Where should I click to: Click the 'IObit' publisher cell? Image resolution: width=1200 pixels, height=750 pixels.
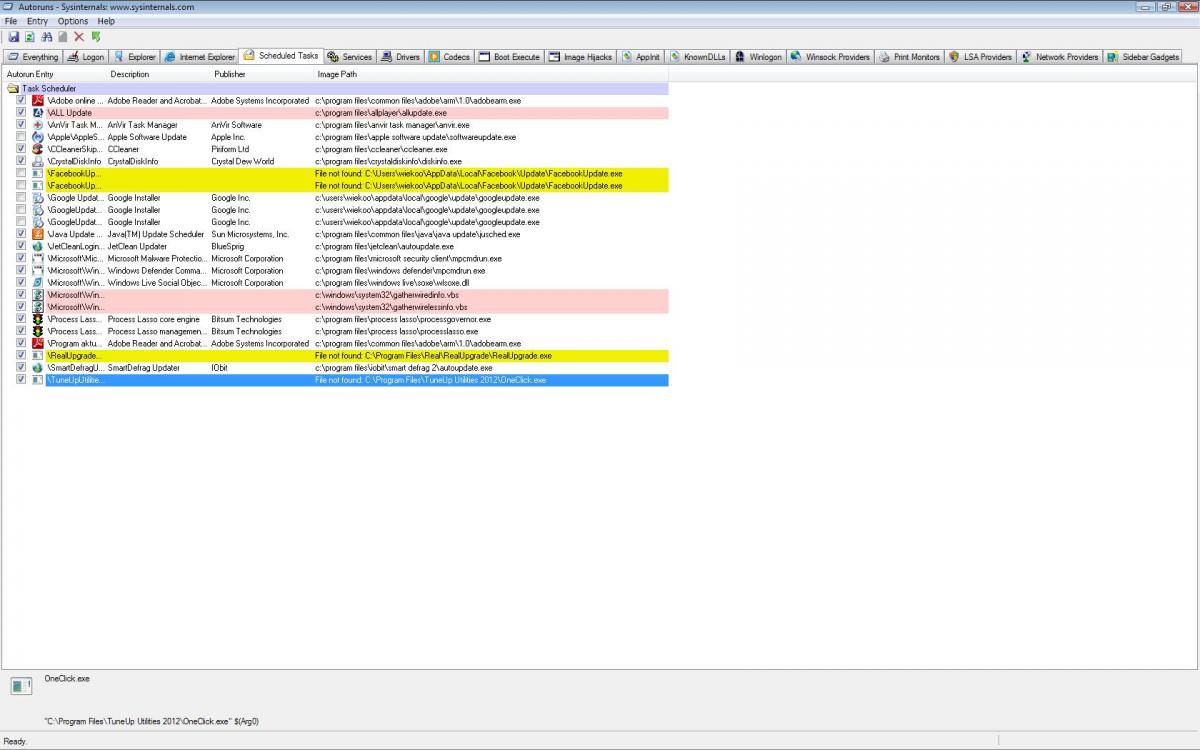point(220,368)
